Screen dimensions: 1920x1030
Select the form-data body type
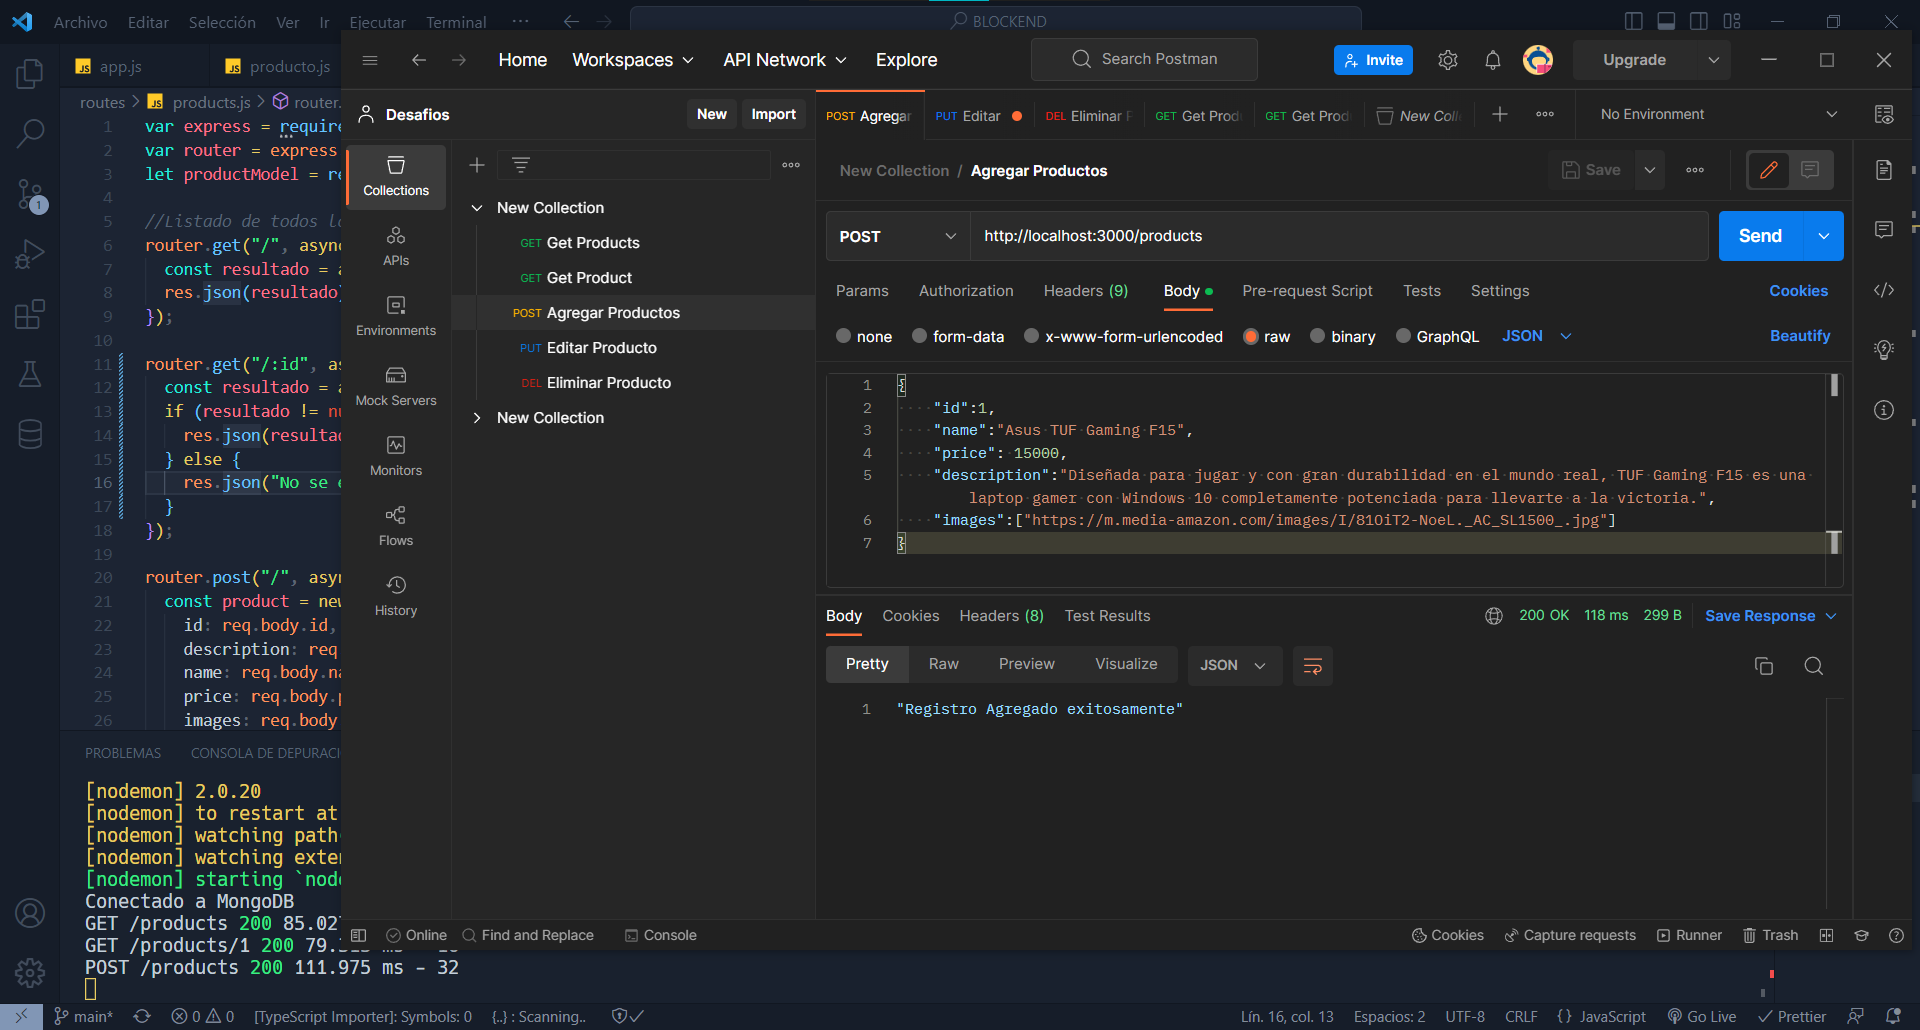pyautogui.click(x=958, y=337)
